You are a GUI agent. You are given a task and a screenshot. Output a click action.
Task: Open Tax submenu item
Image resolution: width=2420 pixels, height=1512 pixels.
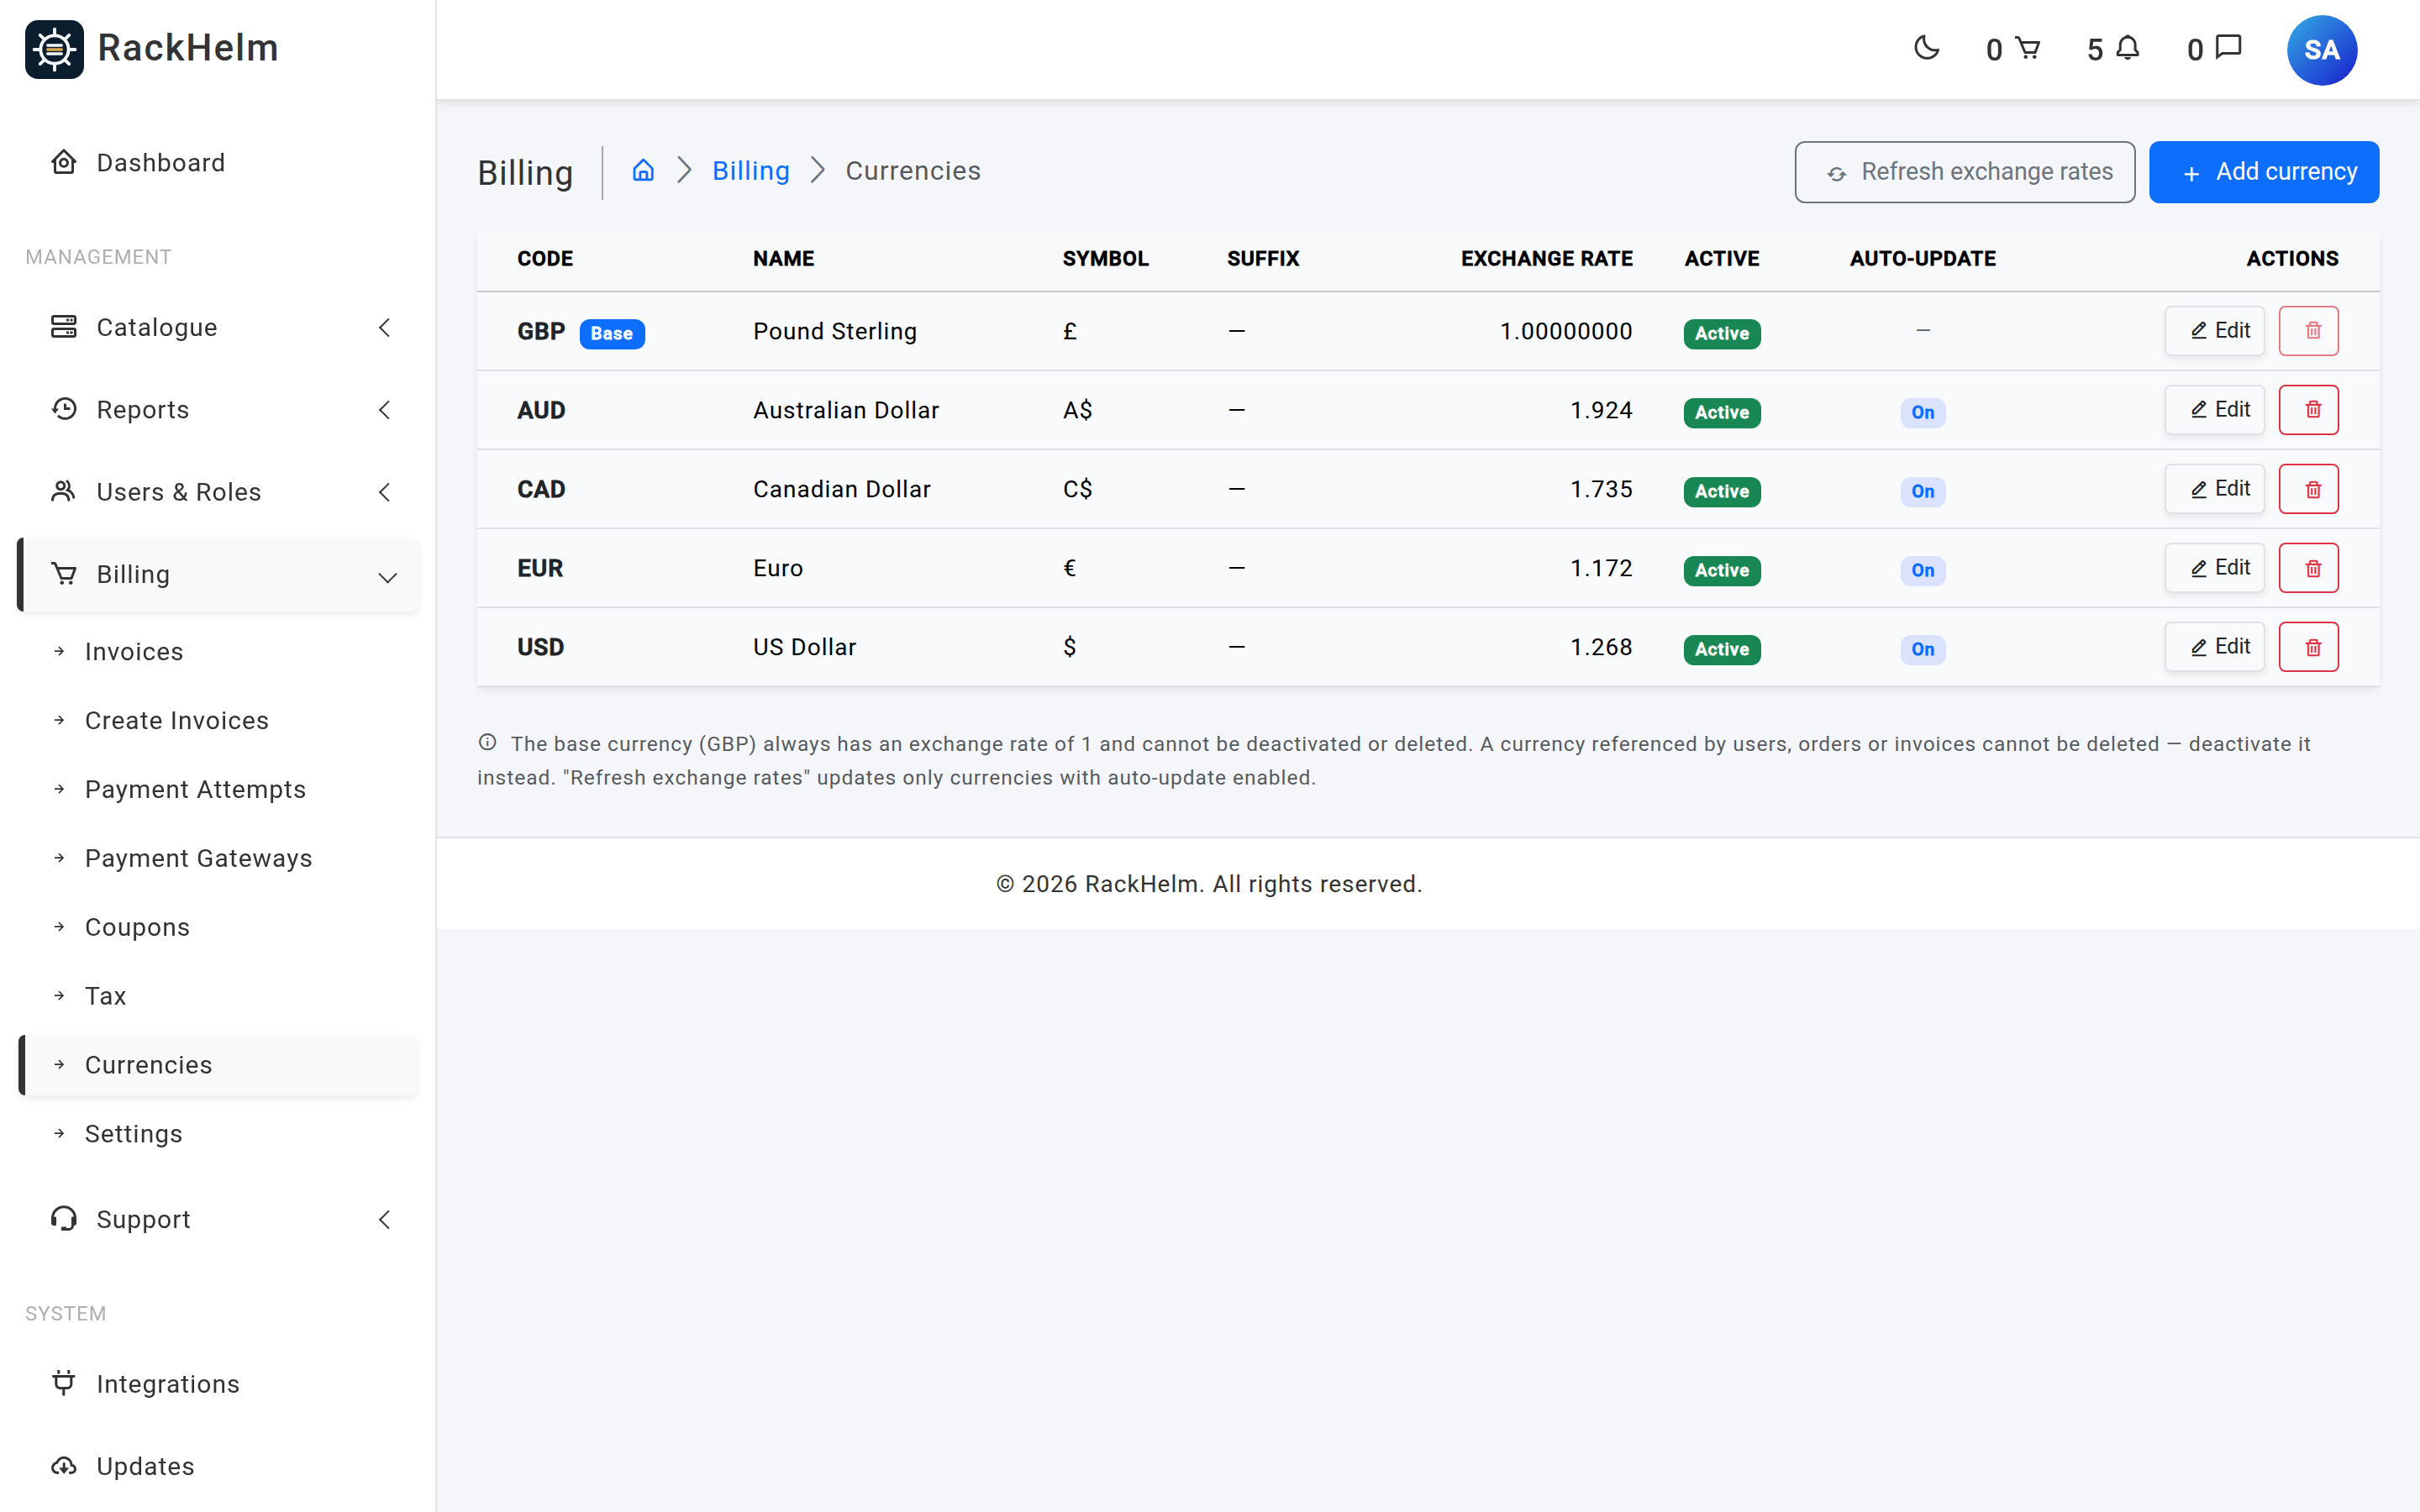(x=218, y=996)
